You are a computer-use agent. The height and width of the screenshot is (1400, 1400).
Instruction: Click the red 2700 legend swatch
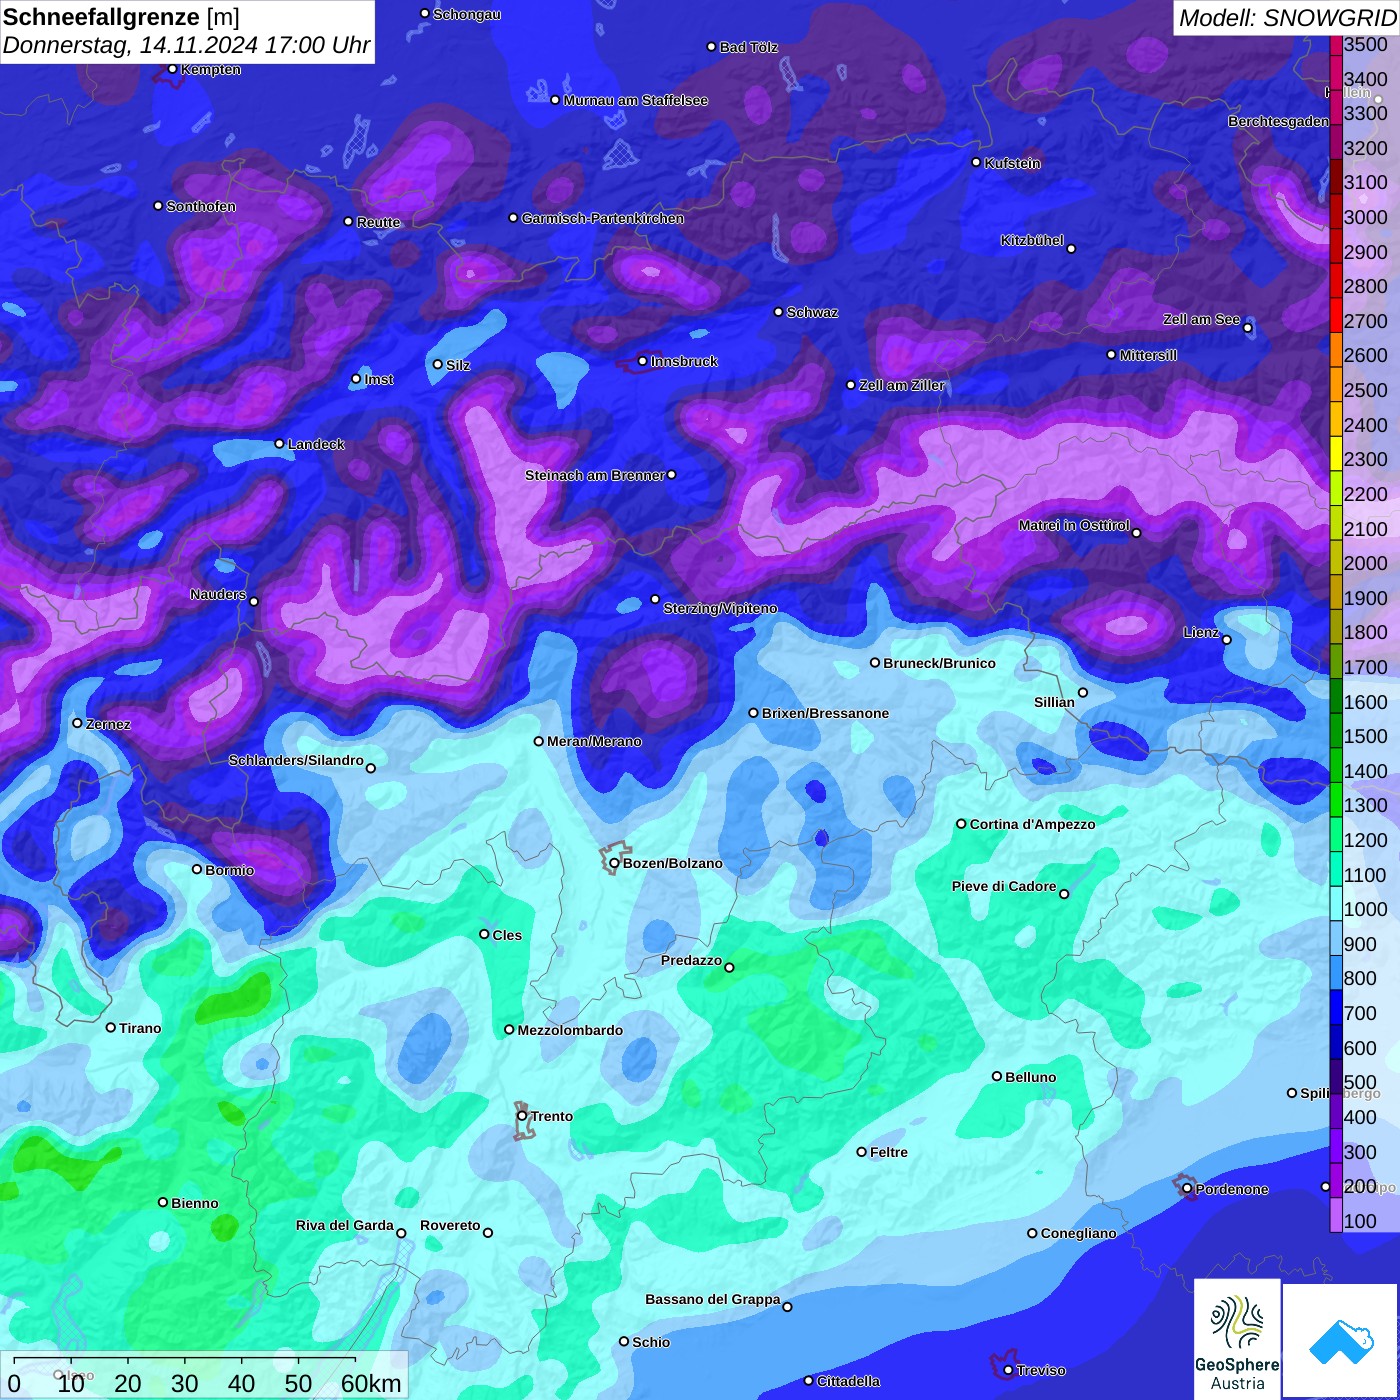pos(1336,315)
